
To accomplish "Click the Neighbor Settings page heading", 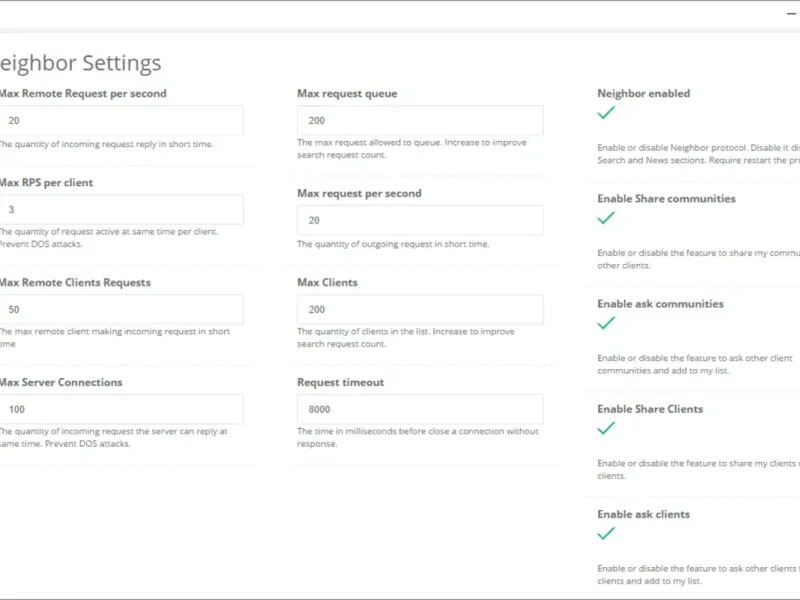I will [x=80, y=63].
